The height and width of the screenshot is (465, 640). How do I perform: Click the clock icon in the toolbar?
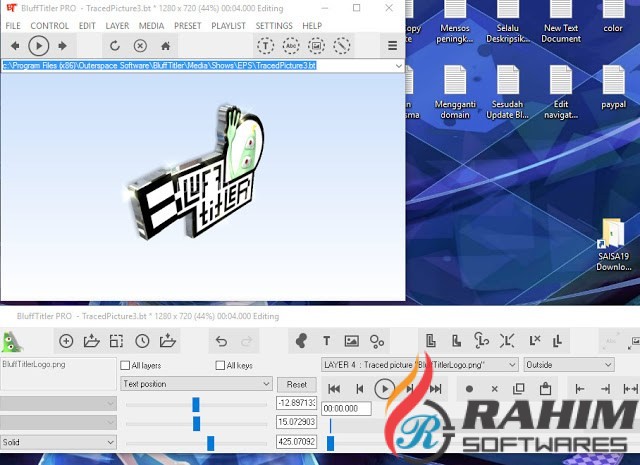coord(142,341)
